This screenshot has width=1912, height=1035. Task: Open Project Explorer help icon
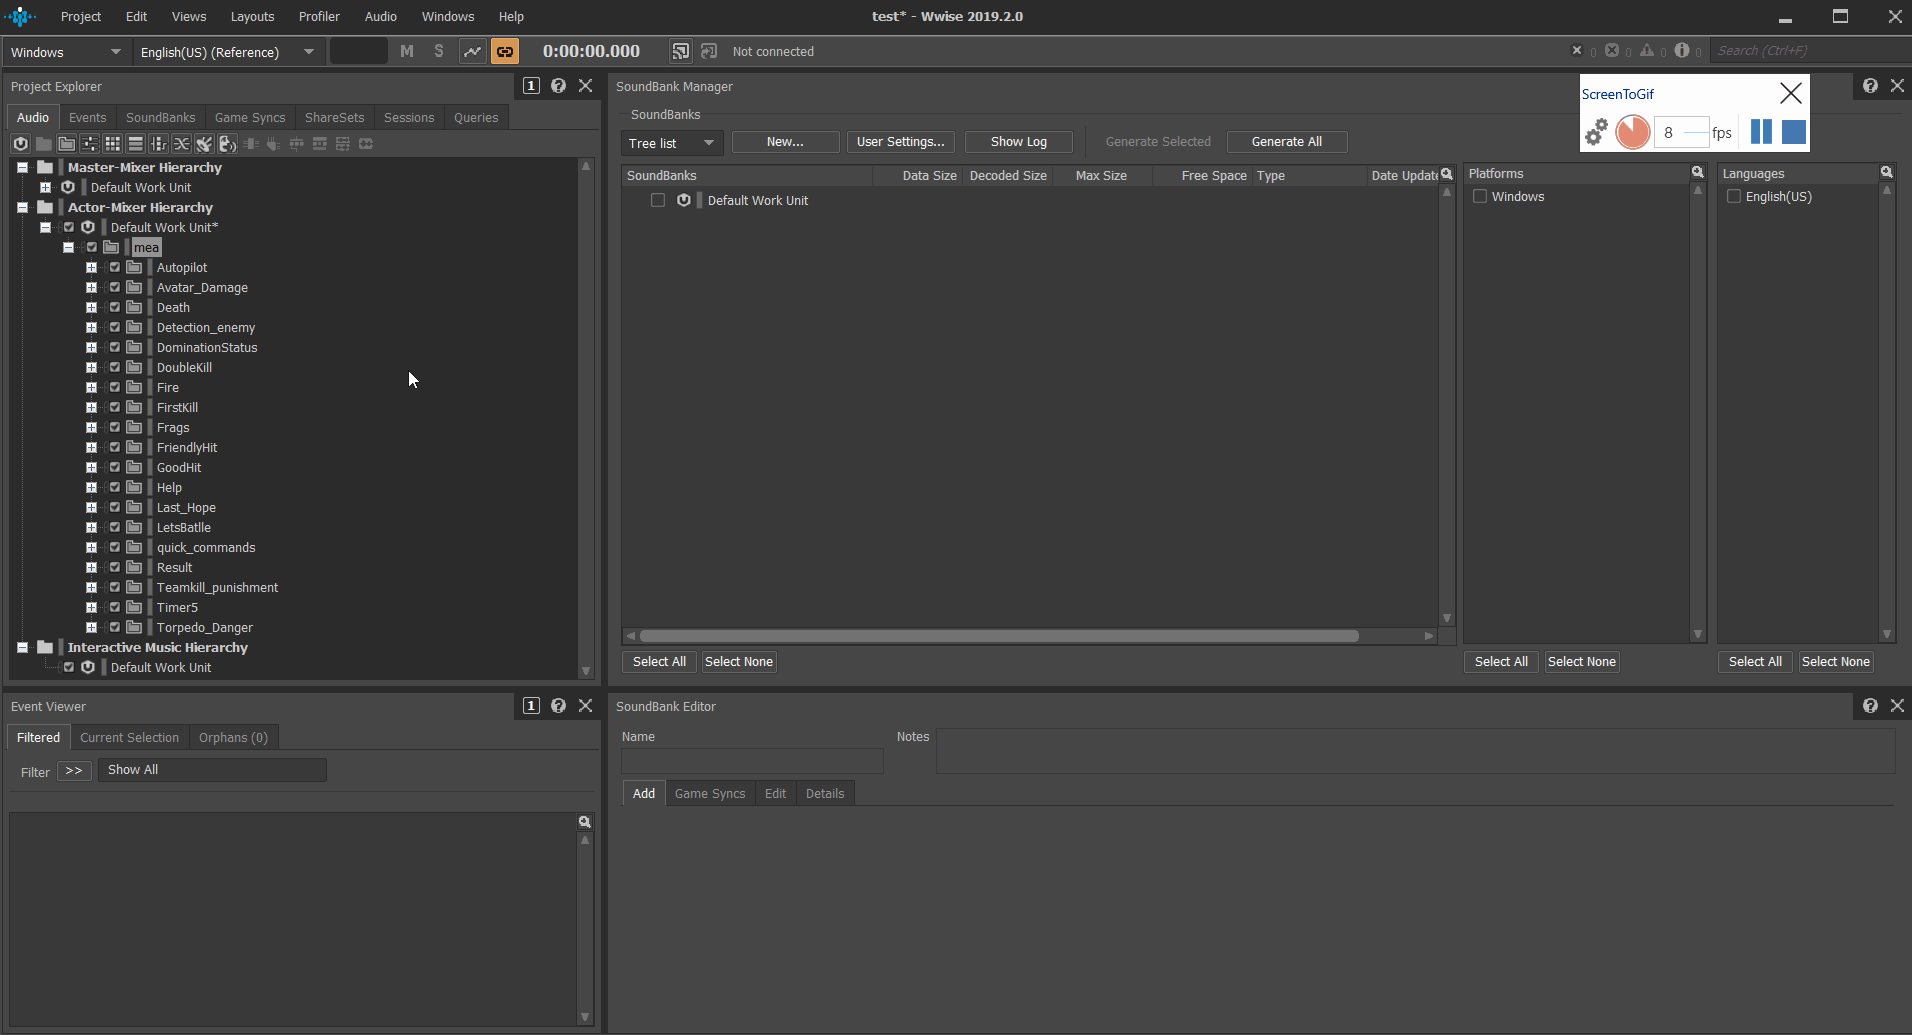[558, 86]
